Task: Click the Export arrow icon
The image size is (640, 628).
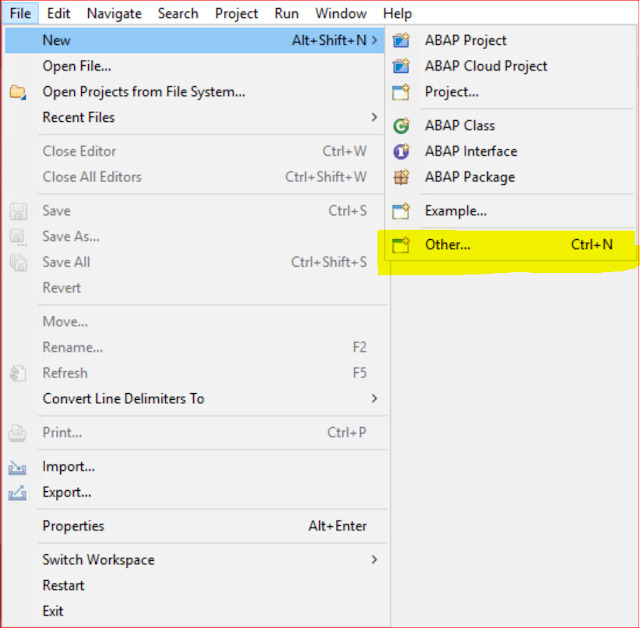Action: (17, 493)
